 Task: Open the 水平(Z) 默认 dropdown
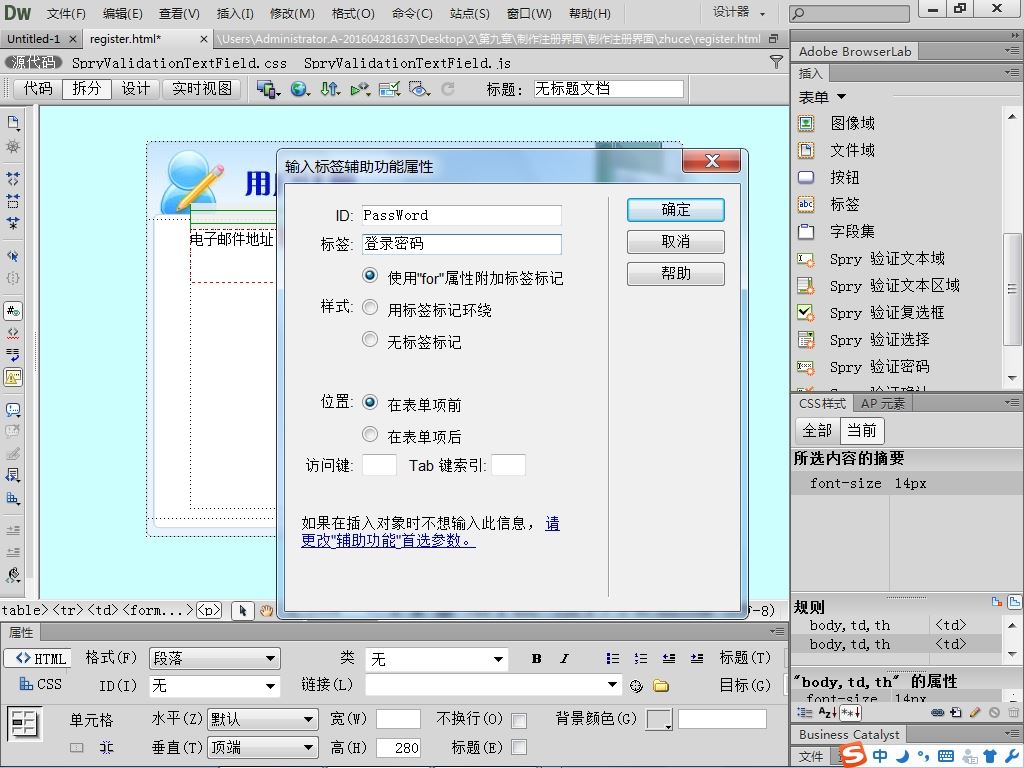263,720
